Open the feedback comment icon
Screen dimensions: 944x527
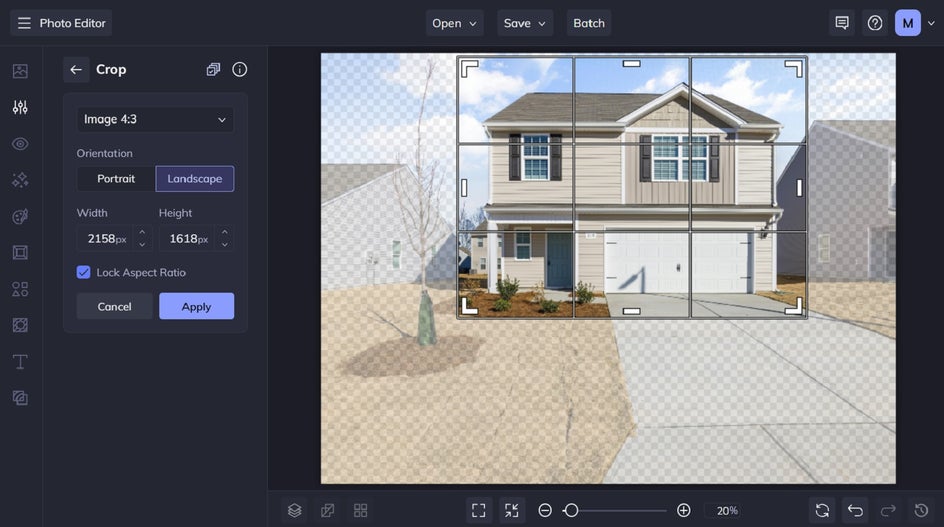point(842,23)
